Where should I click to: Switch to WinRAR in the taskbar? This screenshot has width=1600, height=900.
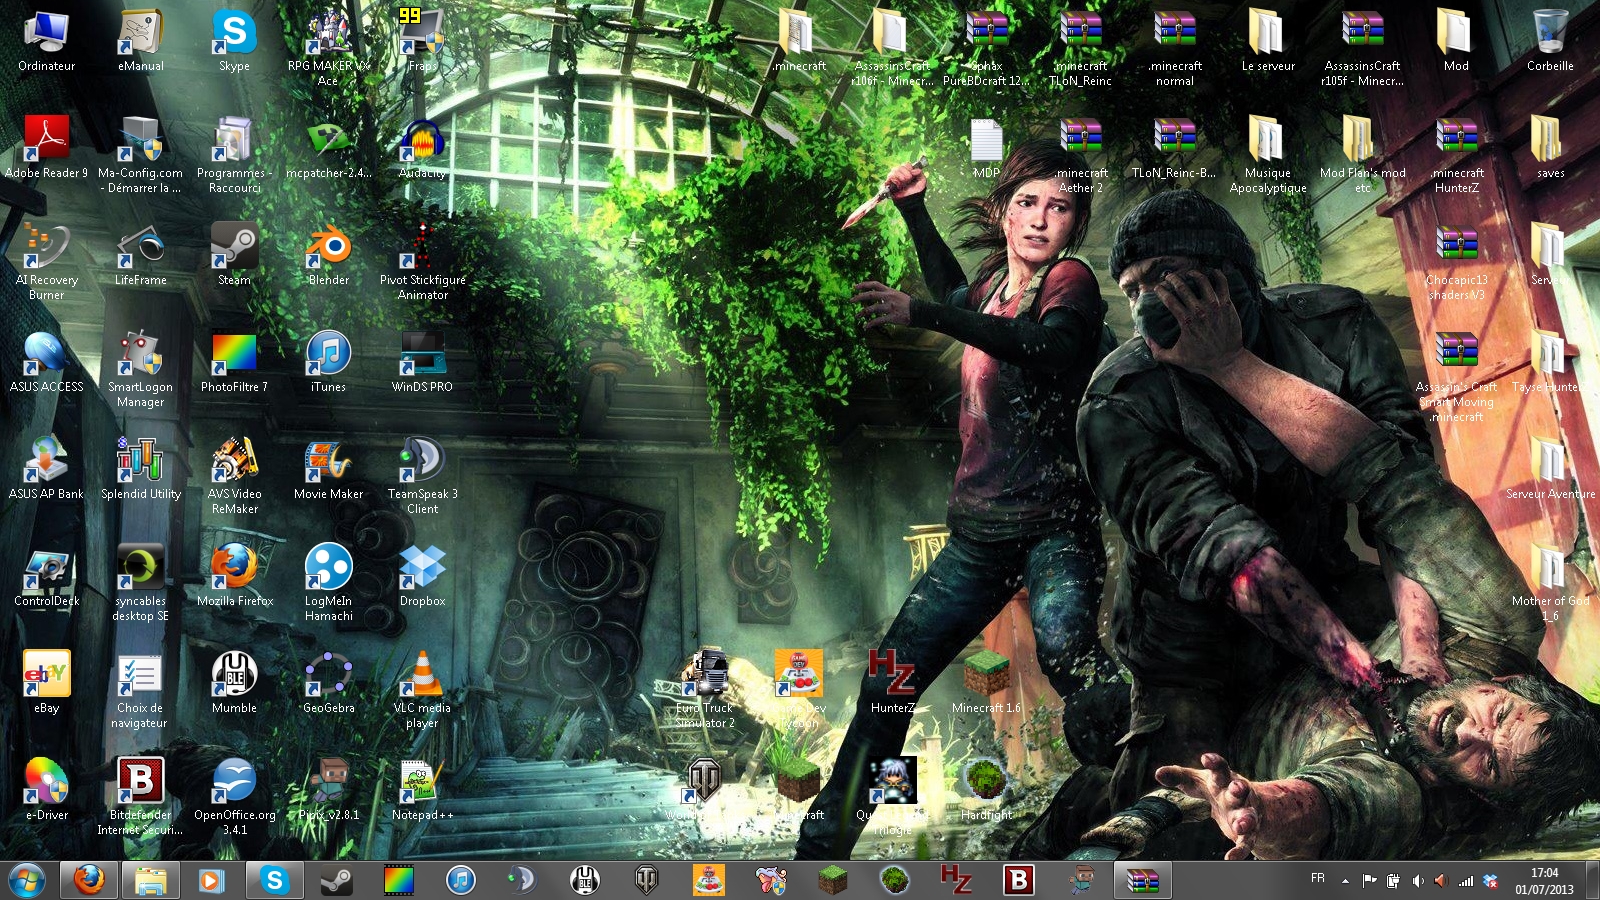[1142, 880]
